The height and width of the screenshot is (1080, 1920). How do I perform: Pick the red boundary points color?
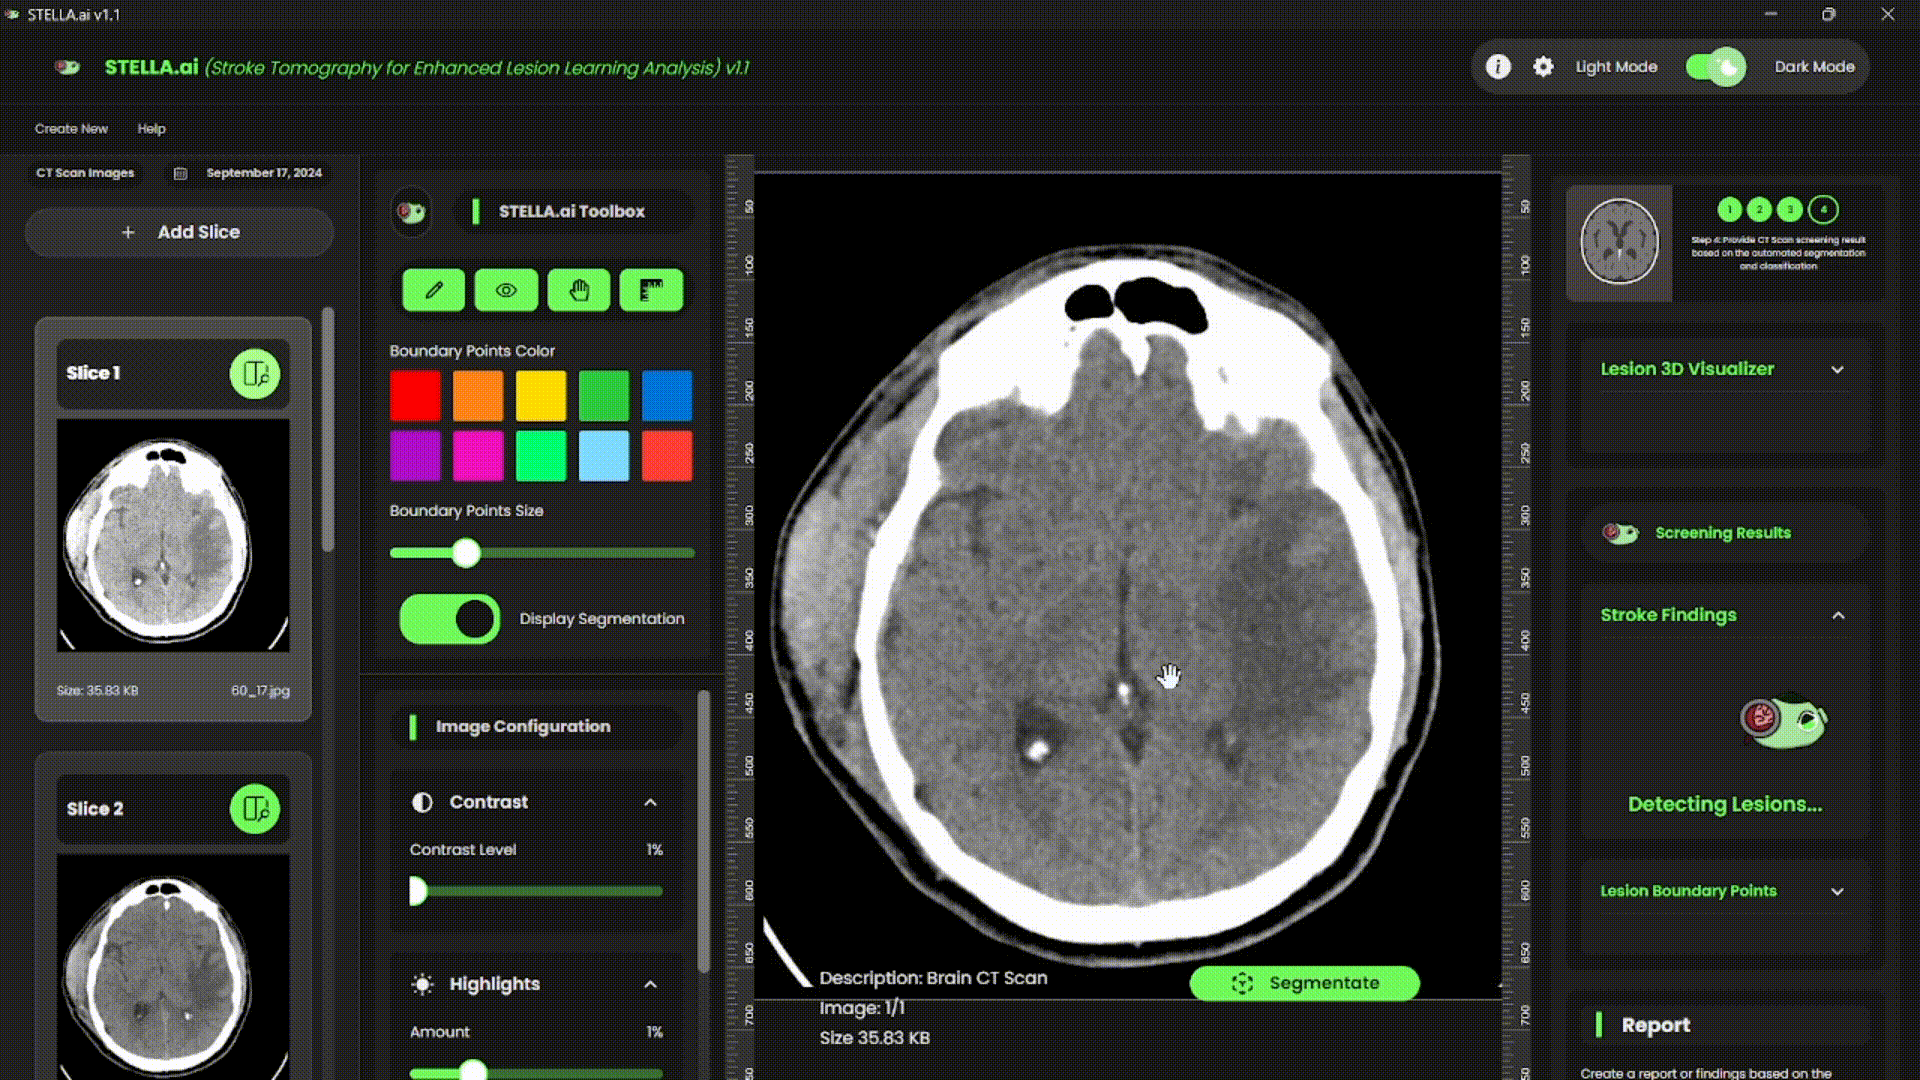click(415, 396)
